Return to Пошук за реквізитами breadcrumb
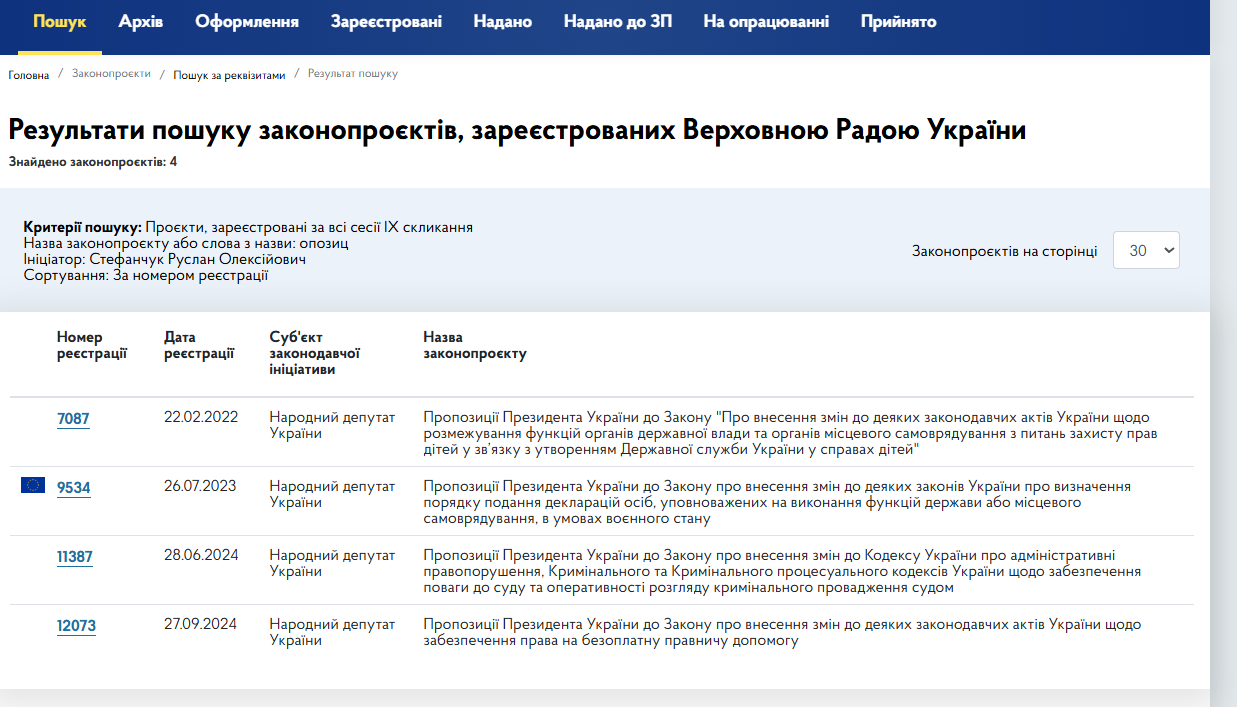 click(x=229, y=75)
